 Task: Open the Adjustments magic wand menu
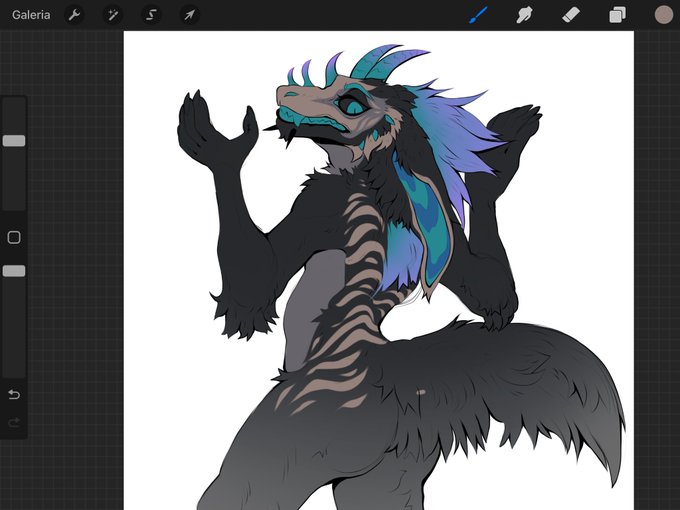113,15
